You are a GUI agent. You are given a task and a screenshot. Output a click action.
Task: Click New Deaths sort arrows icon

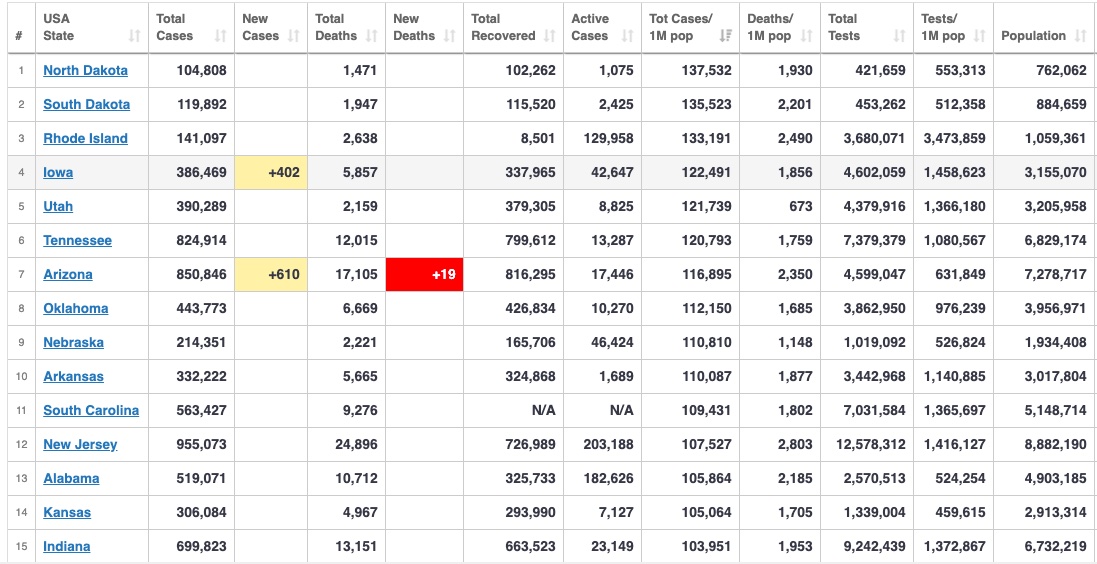click(450, 36)
